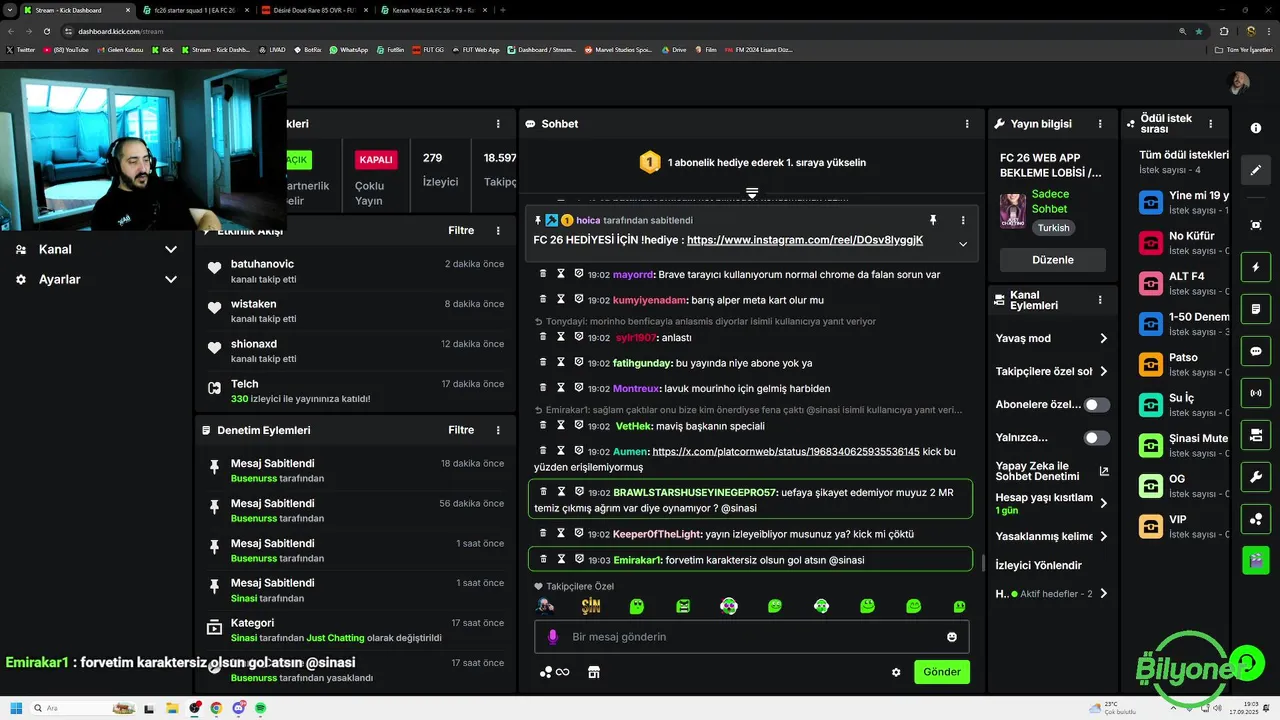Open Yavaş mod options arrow
The height and width of the screenshot is (720, 1280).
tap(1103, 338)
